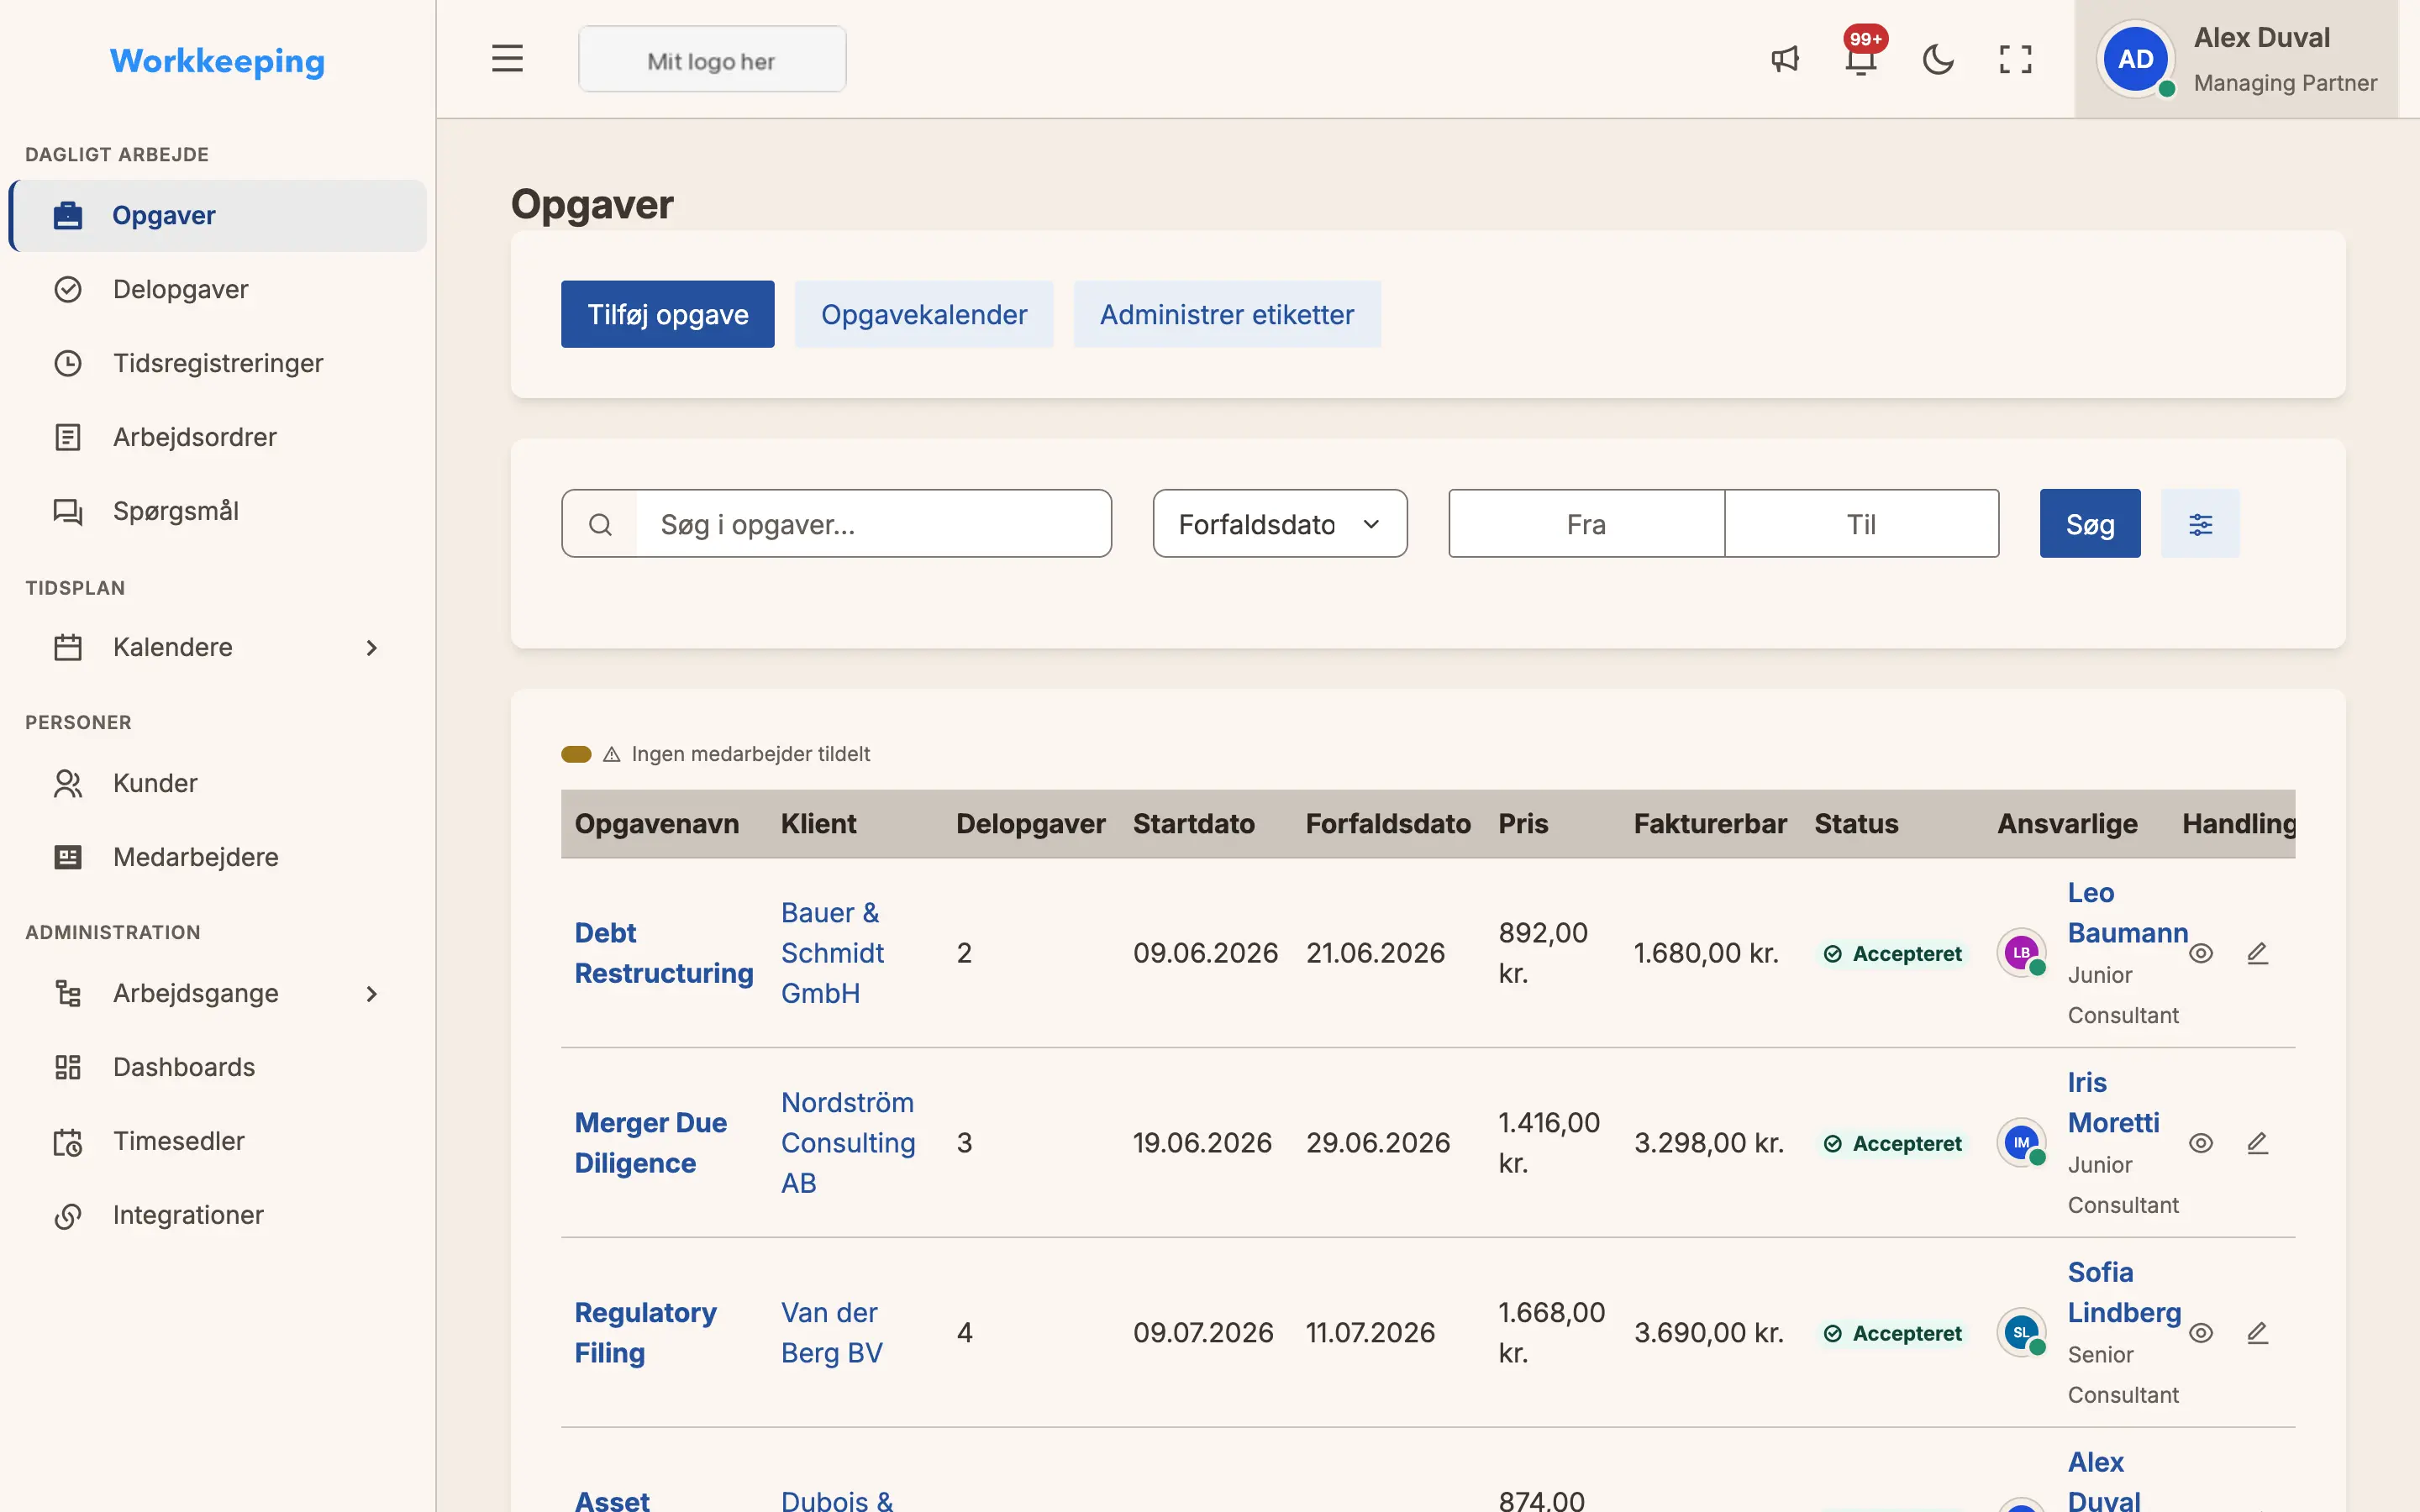This screenshot has height=1512, width=2420.
Task: View Regulatory Filing details with eye icon
Action: click(2200, 1333)
